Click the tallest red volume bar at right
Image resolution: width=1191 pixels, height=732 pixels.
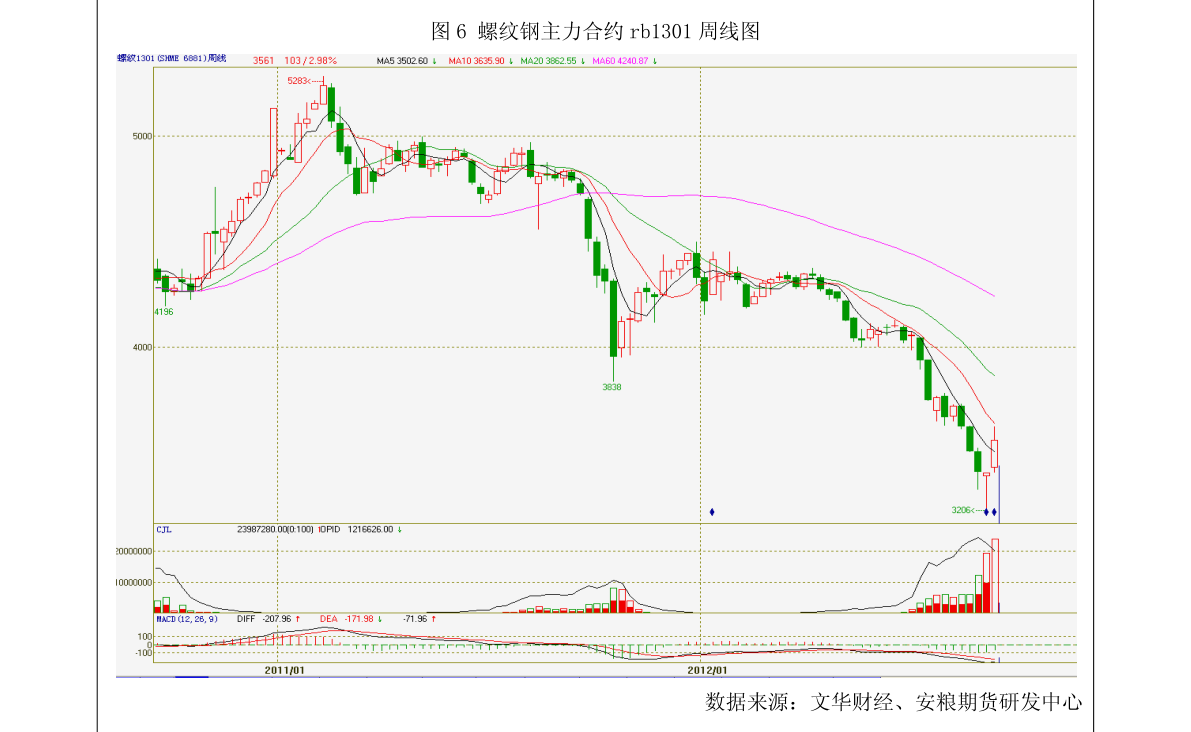coord(995,575)
